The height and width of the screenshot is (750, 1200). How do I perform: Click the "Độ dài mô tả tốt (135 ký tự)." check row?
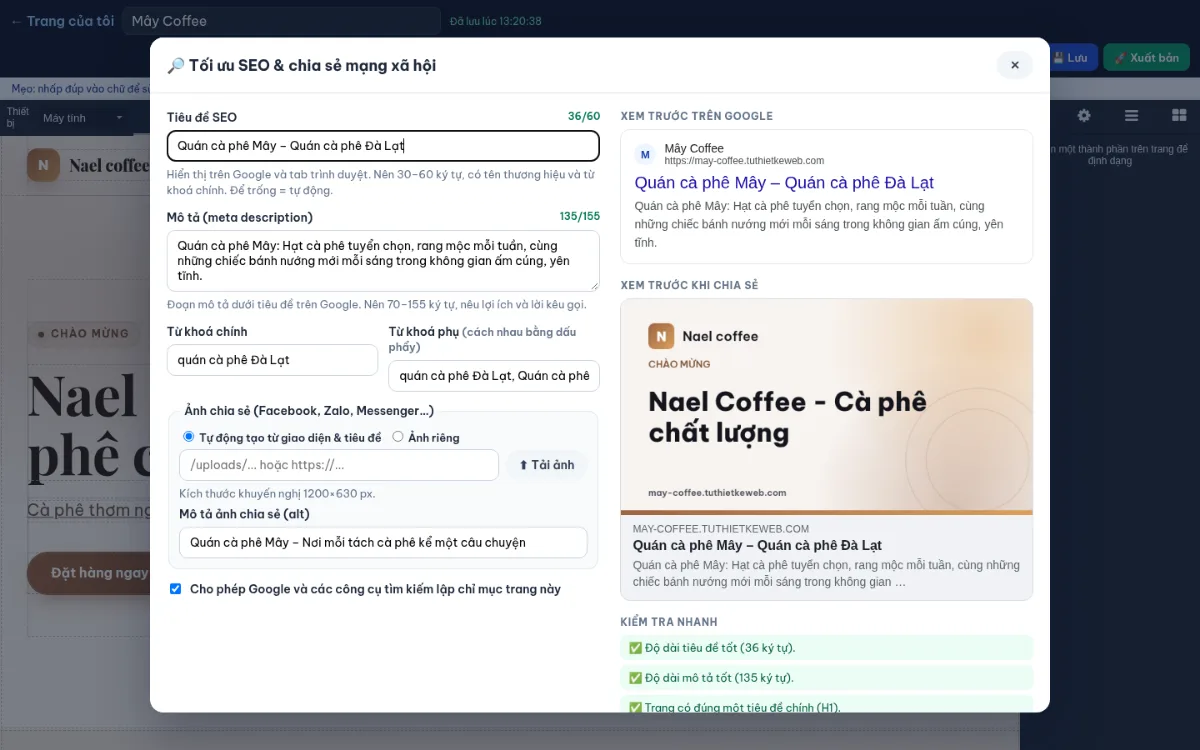pos(827,678)
